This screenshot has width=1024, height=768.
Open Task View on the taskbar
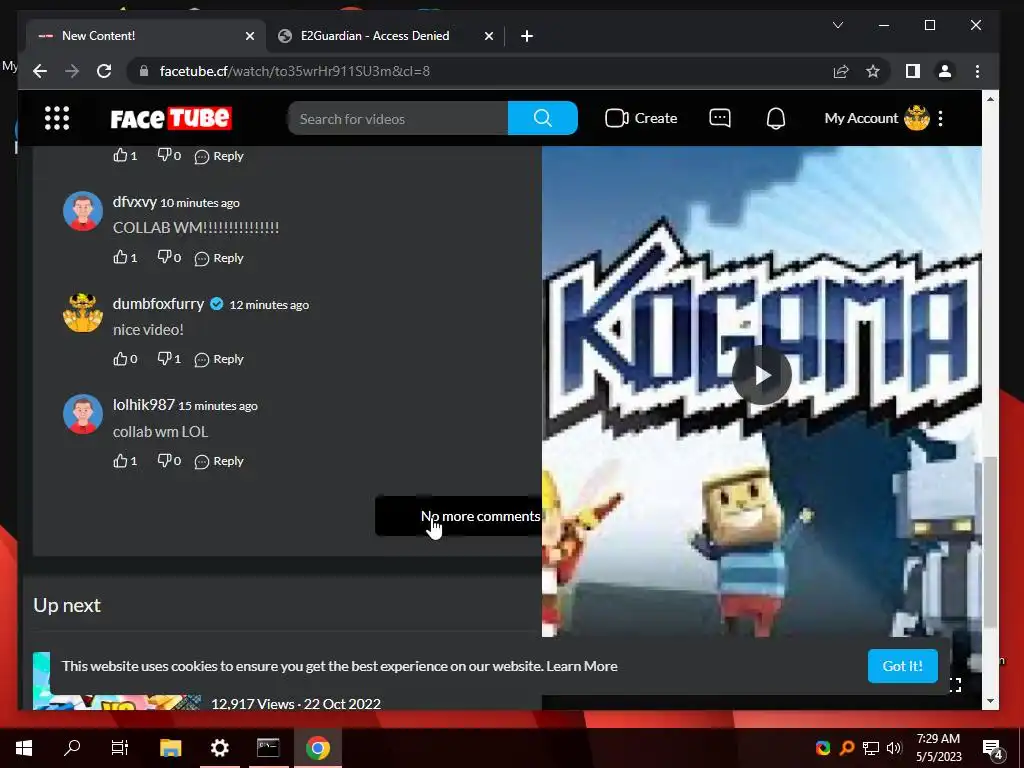120,748
